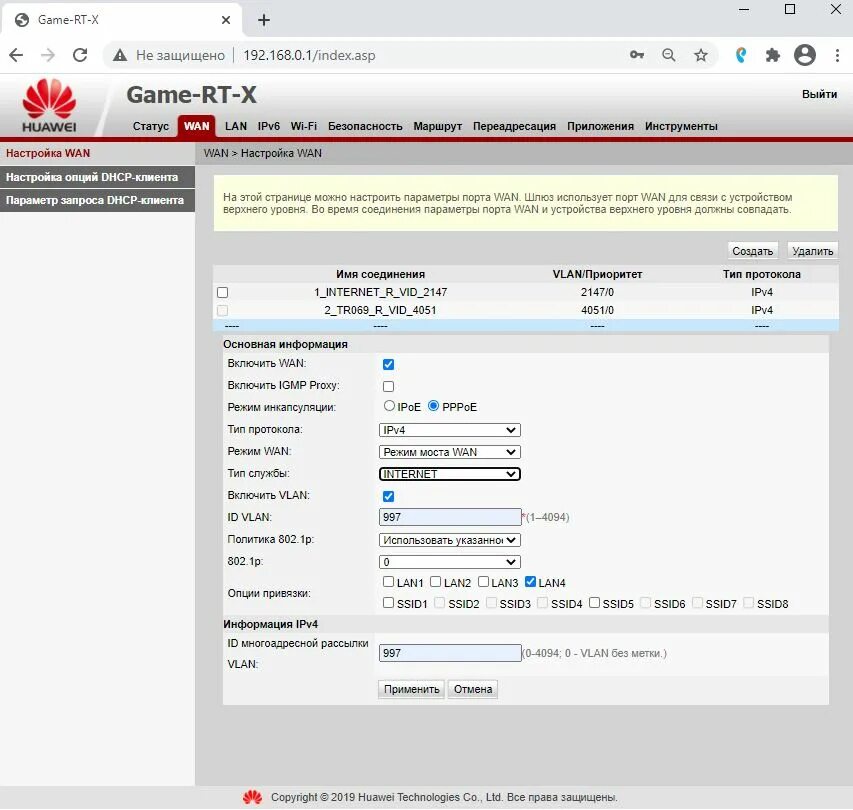Check the SSID1 binding option
Screen dimensions: 853x810
388,603
